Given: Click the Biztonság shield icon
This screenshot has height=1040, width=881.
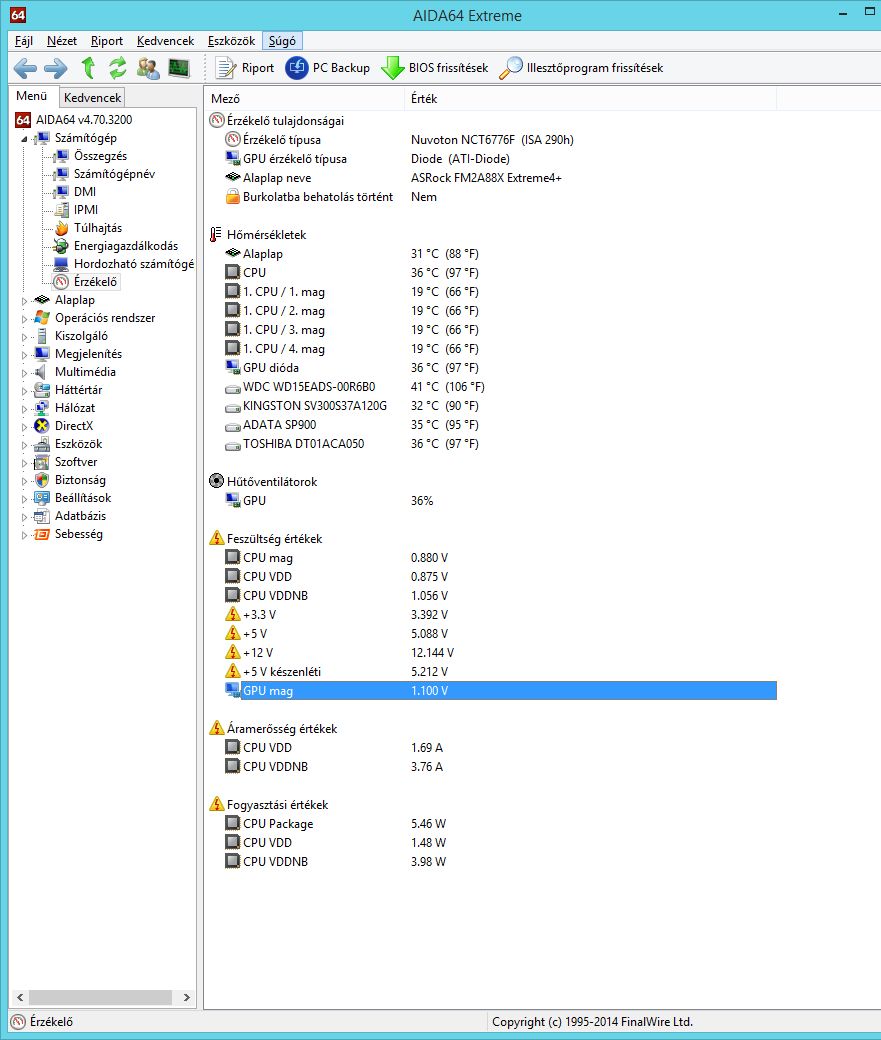Looking at the screenshot, I should [x=42, y=480].
